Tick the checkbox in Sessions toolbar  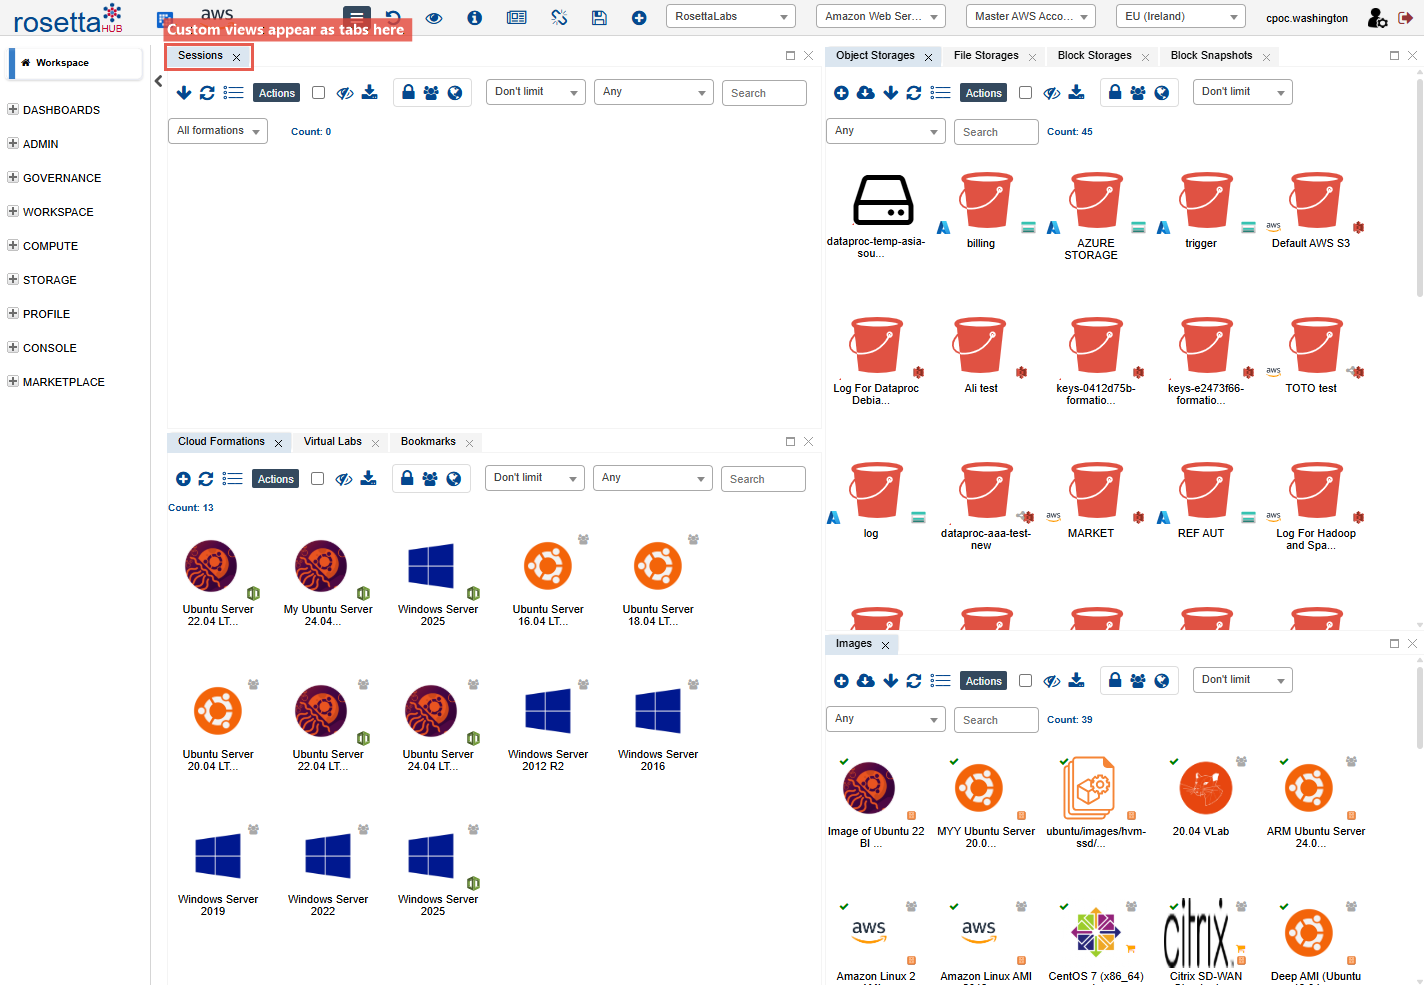[x=318, y=93]
